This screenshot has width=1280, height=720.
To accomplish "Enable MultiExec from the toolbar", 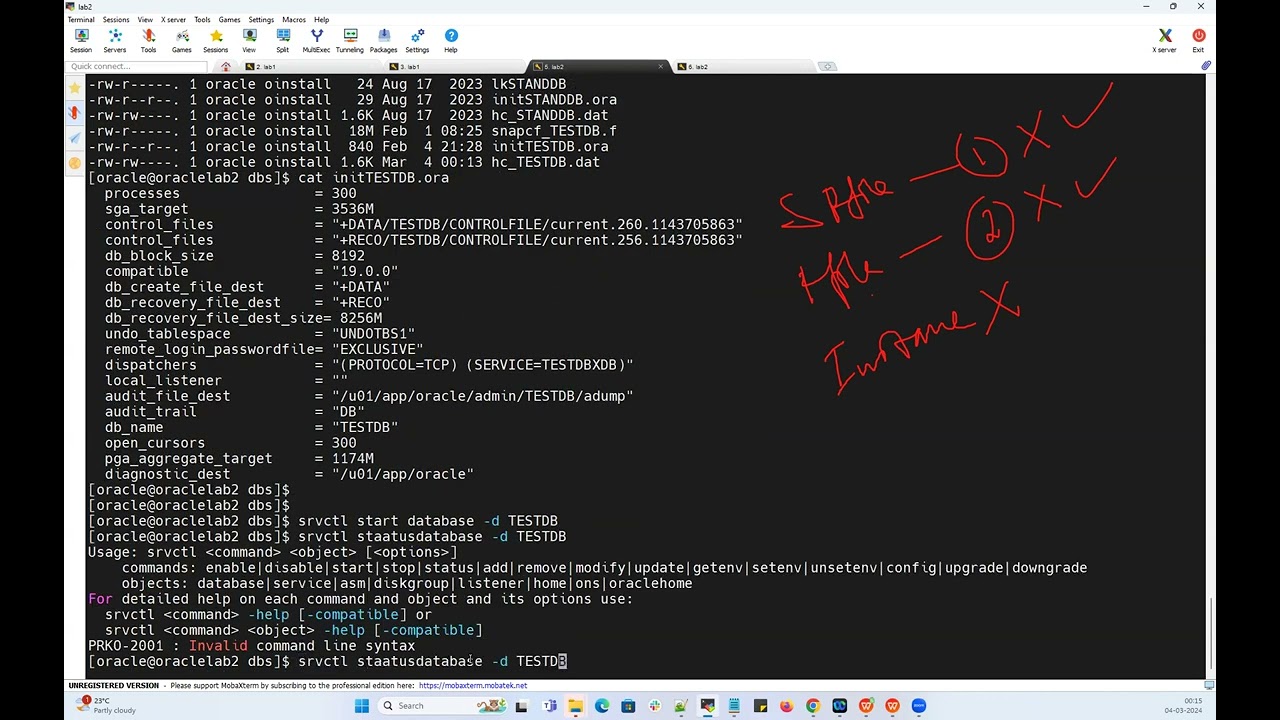I will pos(316,40).
